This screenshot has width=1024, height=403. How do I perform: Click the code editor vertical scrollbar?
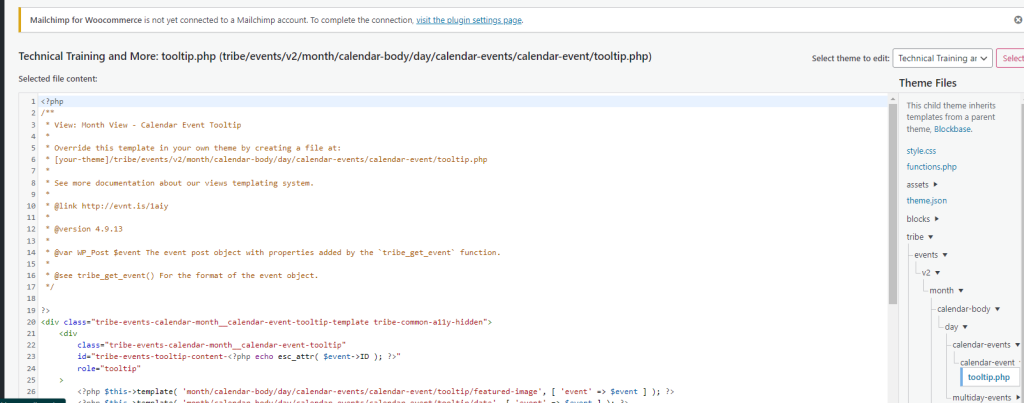892,200
